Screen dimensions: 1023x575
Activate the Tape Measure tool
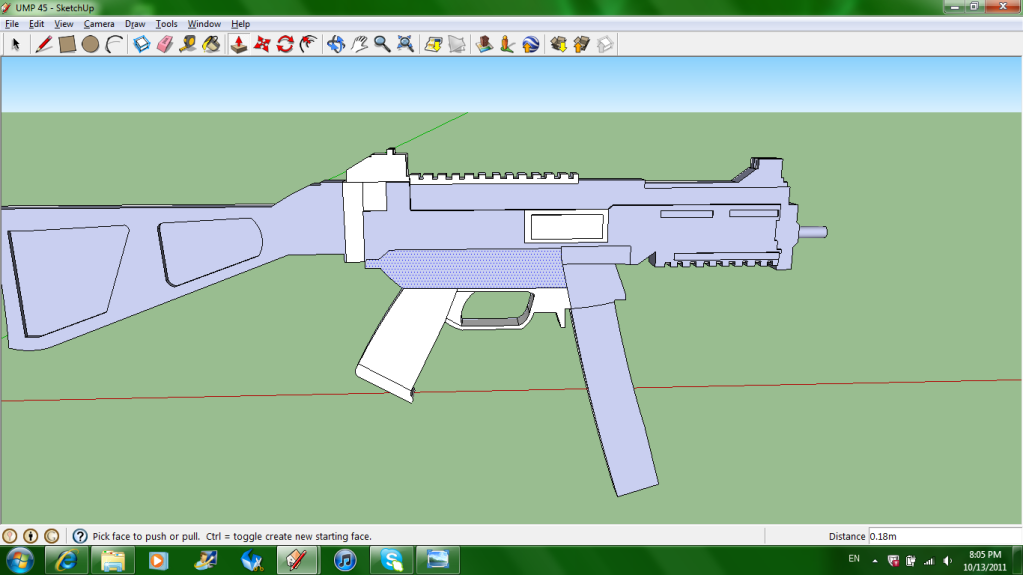[x=188, y=44]
